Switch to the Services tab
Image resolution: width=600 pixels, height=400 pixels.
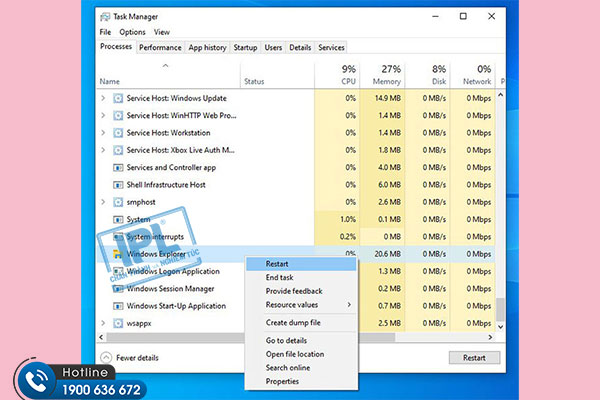(331, 47)
